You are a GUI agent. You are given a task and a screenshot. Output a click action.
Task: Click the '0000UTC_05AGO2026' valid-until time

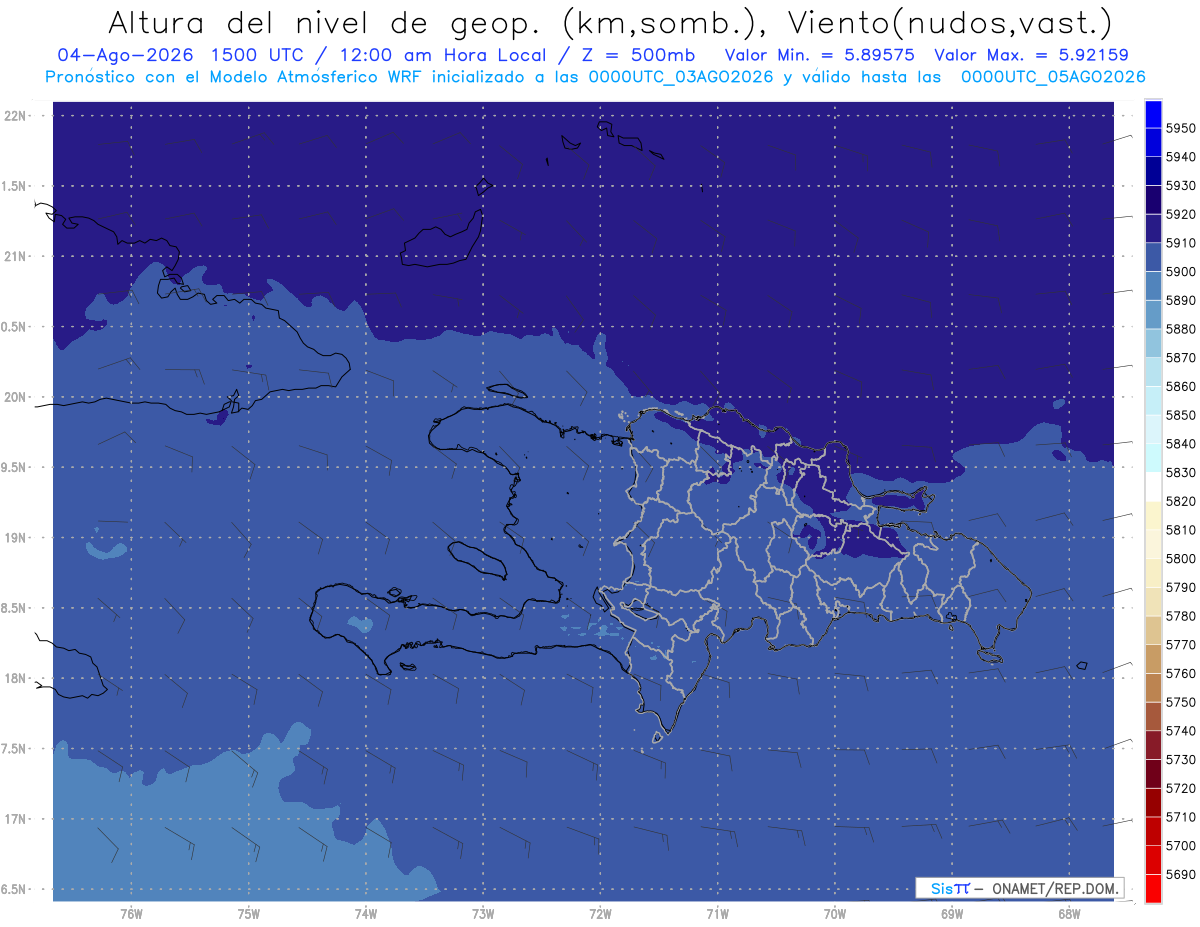coord(1053,77)
